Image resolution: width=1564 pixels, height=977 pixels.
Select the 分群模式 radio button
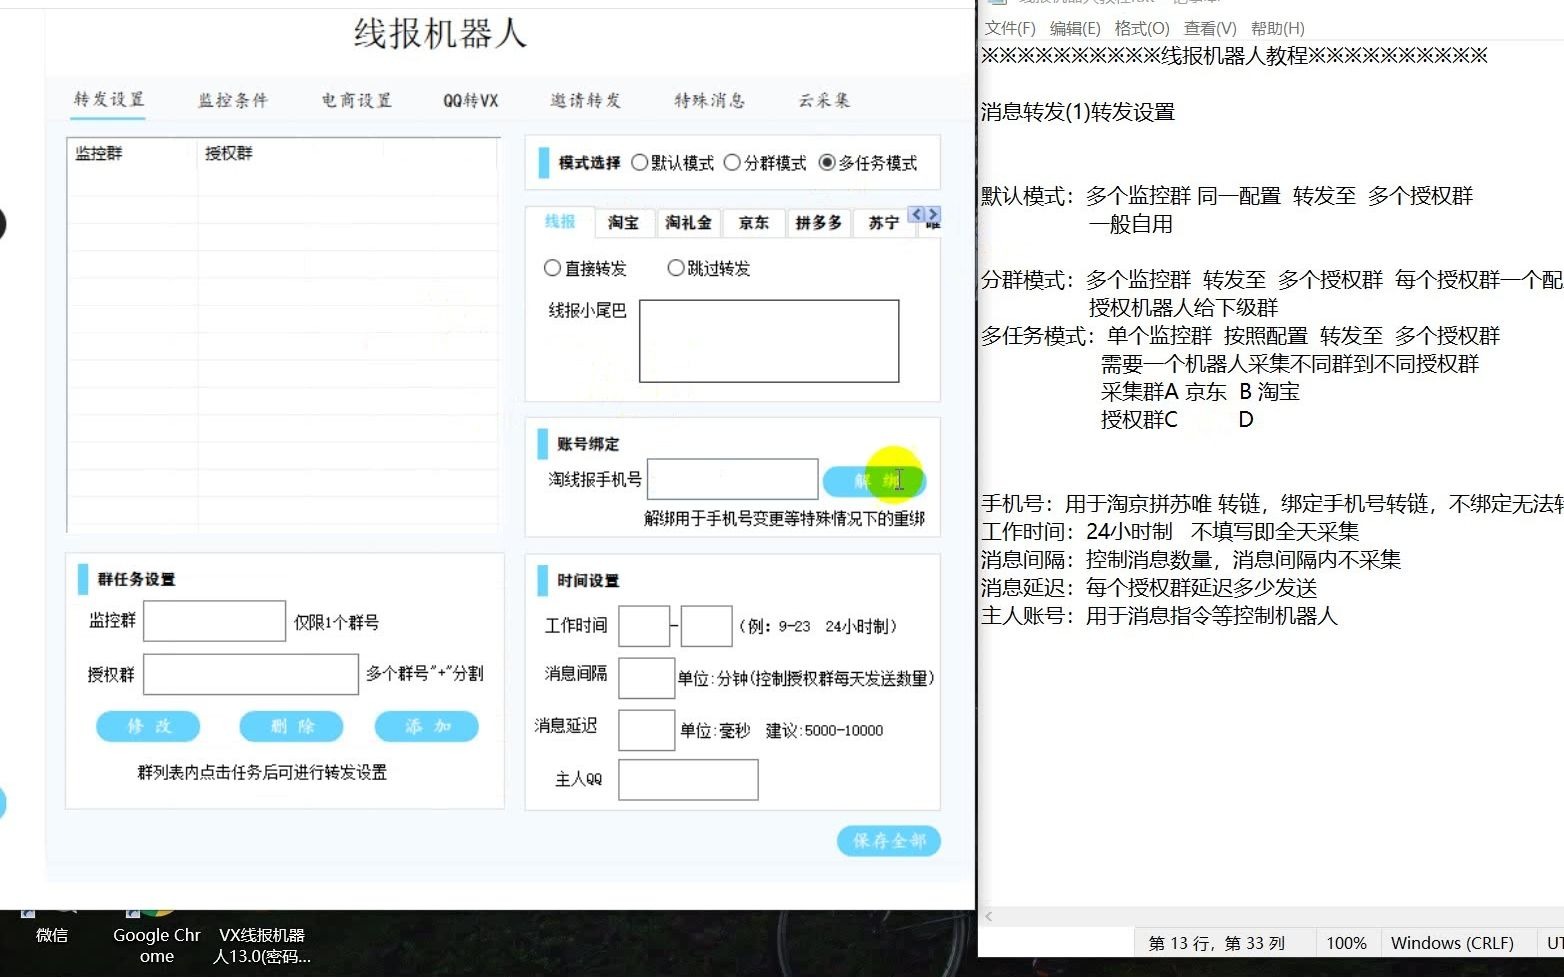(732, 162)
